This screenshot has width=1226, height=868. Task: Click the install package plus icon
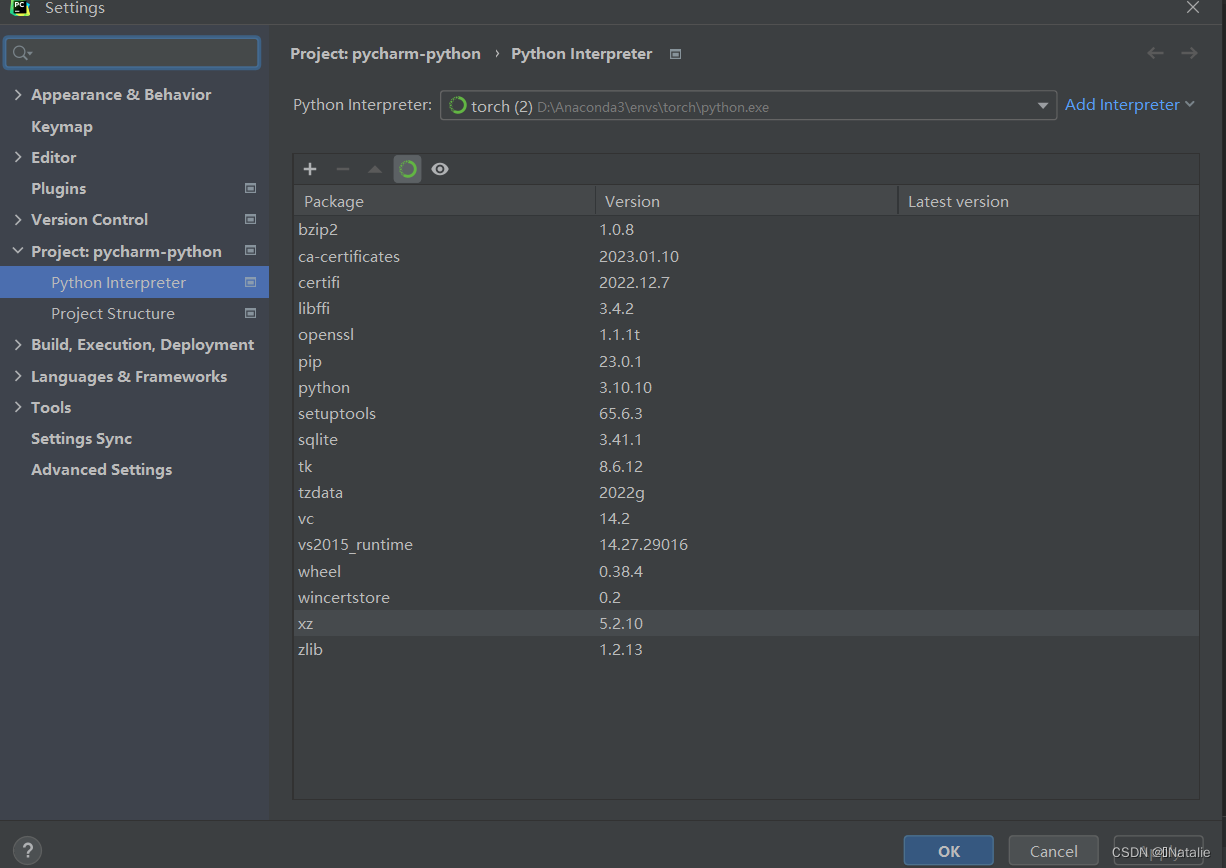[x=310, y=169]
